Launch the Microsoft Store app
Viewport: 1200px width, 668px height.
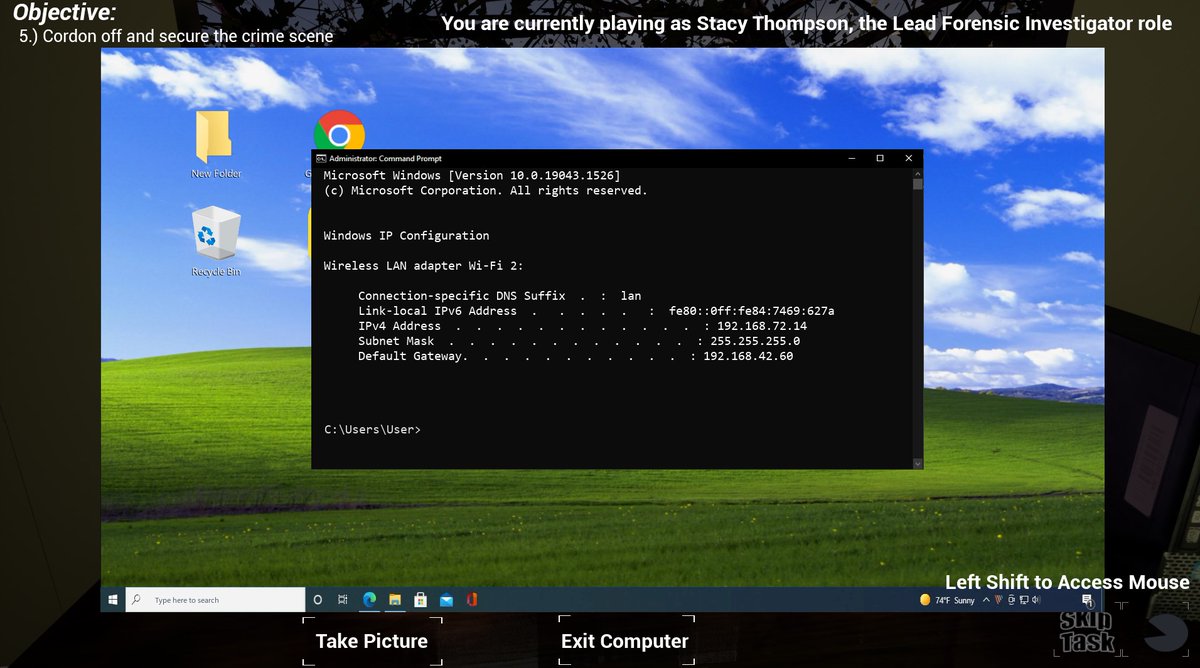(420, 599)
